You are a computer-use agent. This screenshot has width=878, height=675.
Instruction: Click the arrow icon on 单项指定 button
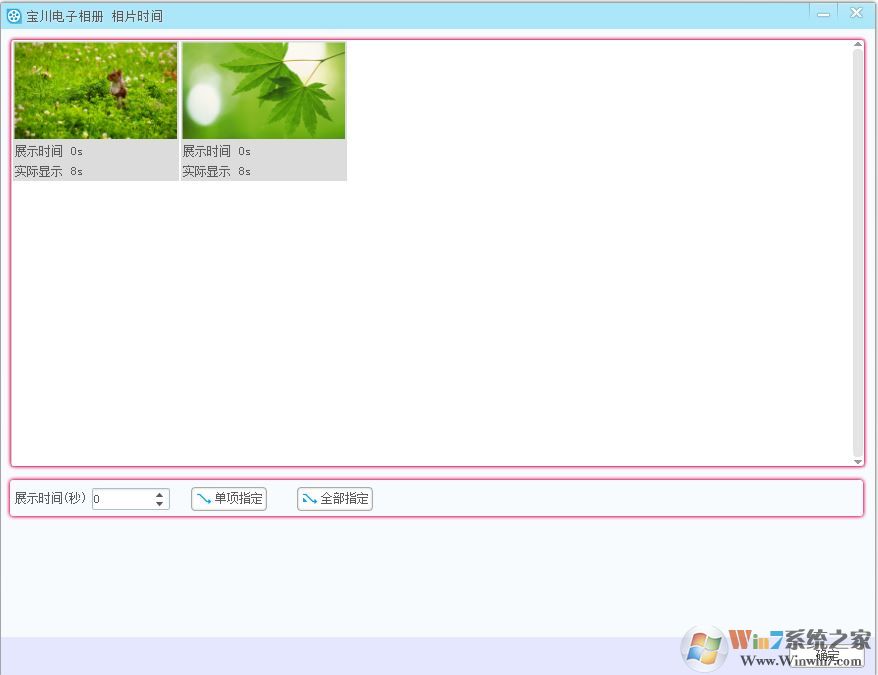coord(203,498)
